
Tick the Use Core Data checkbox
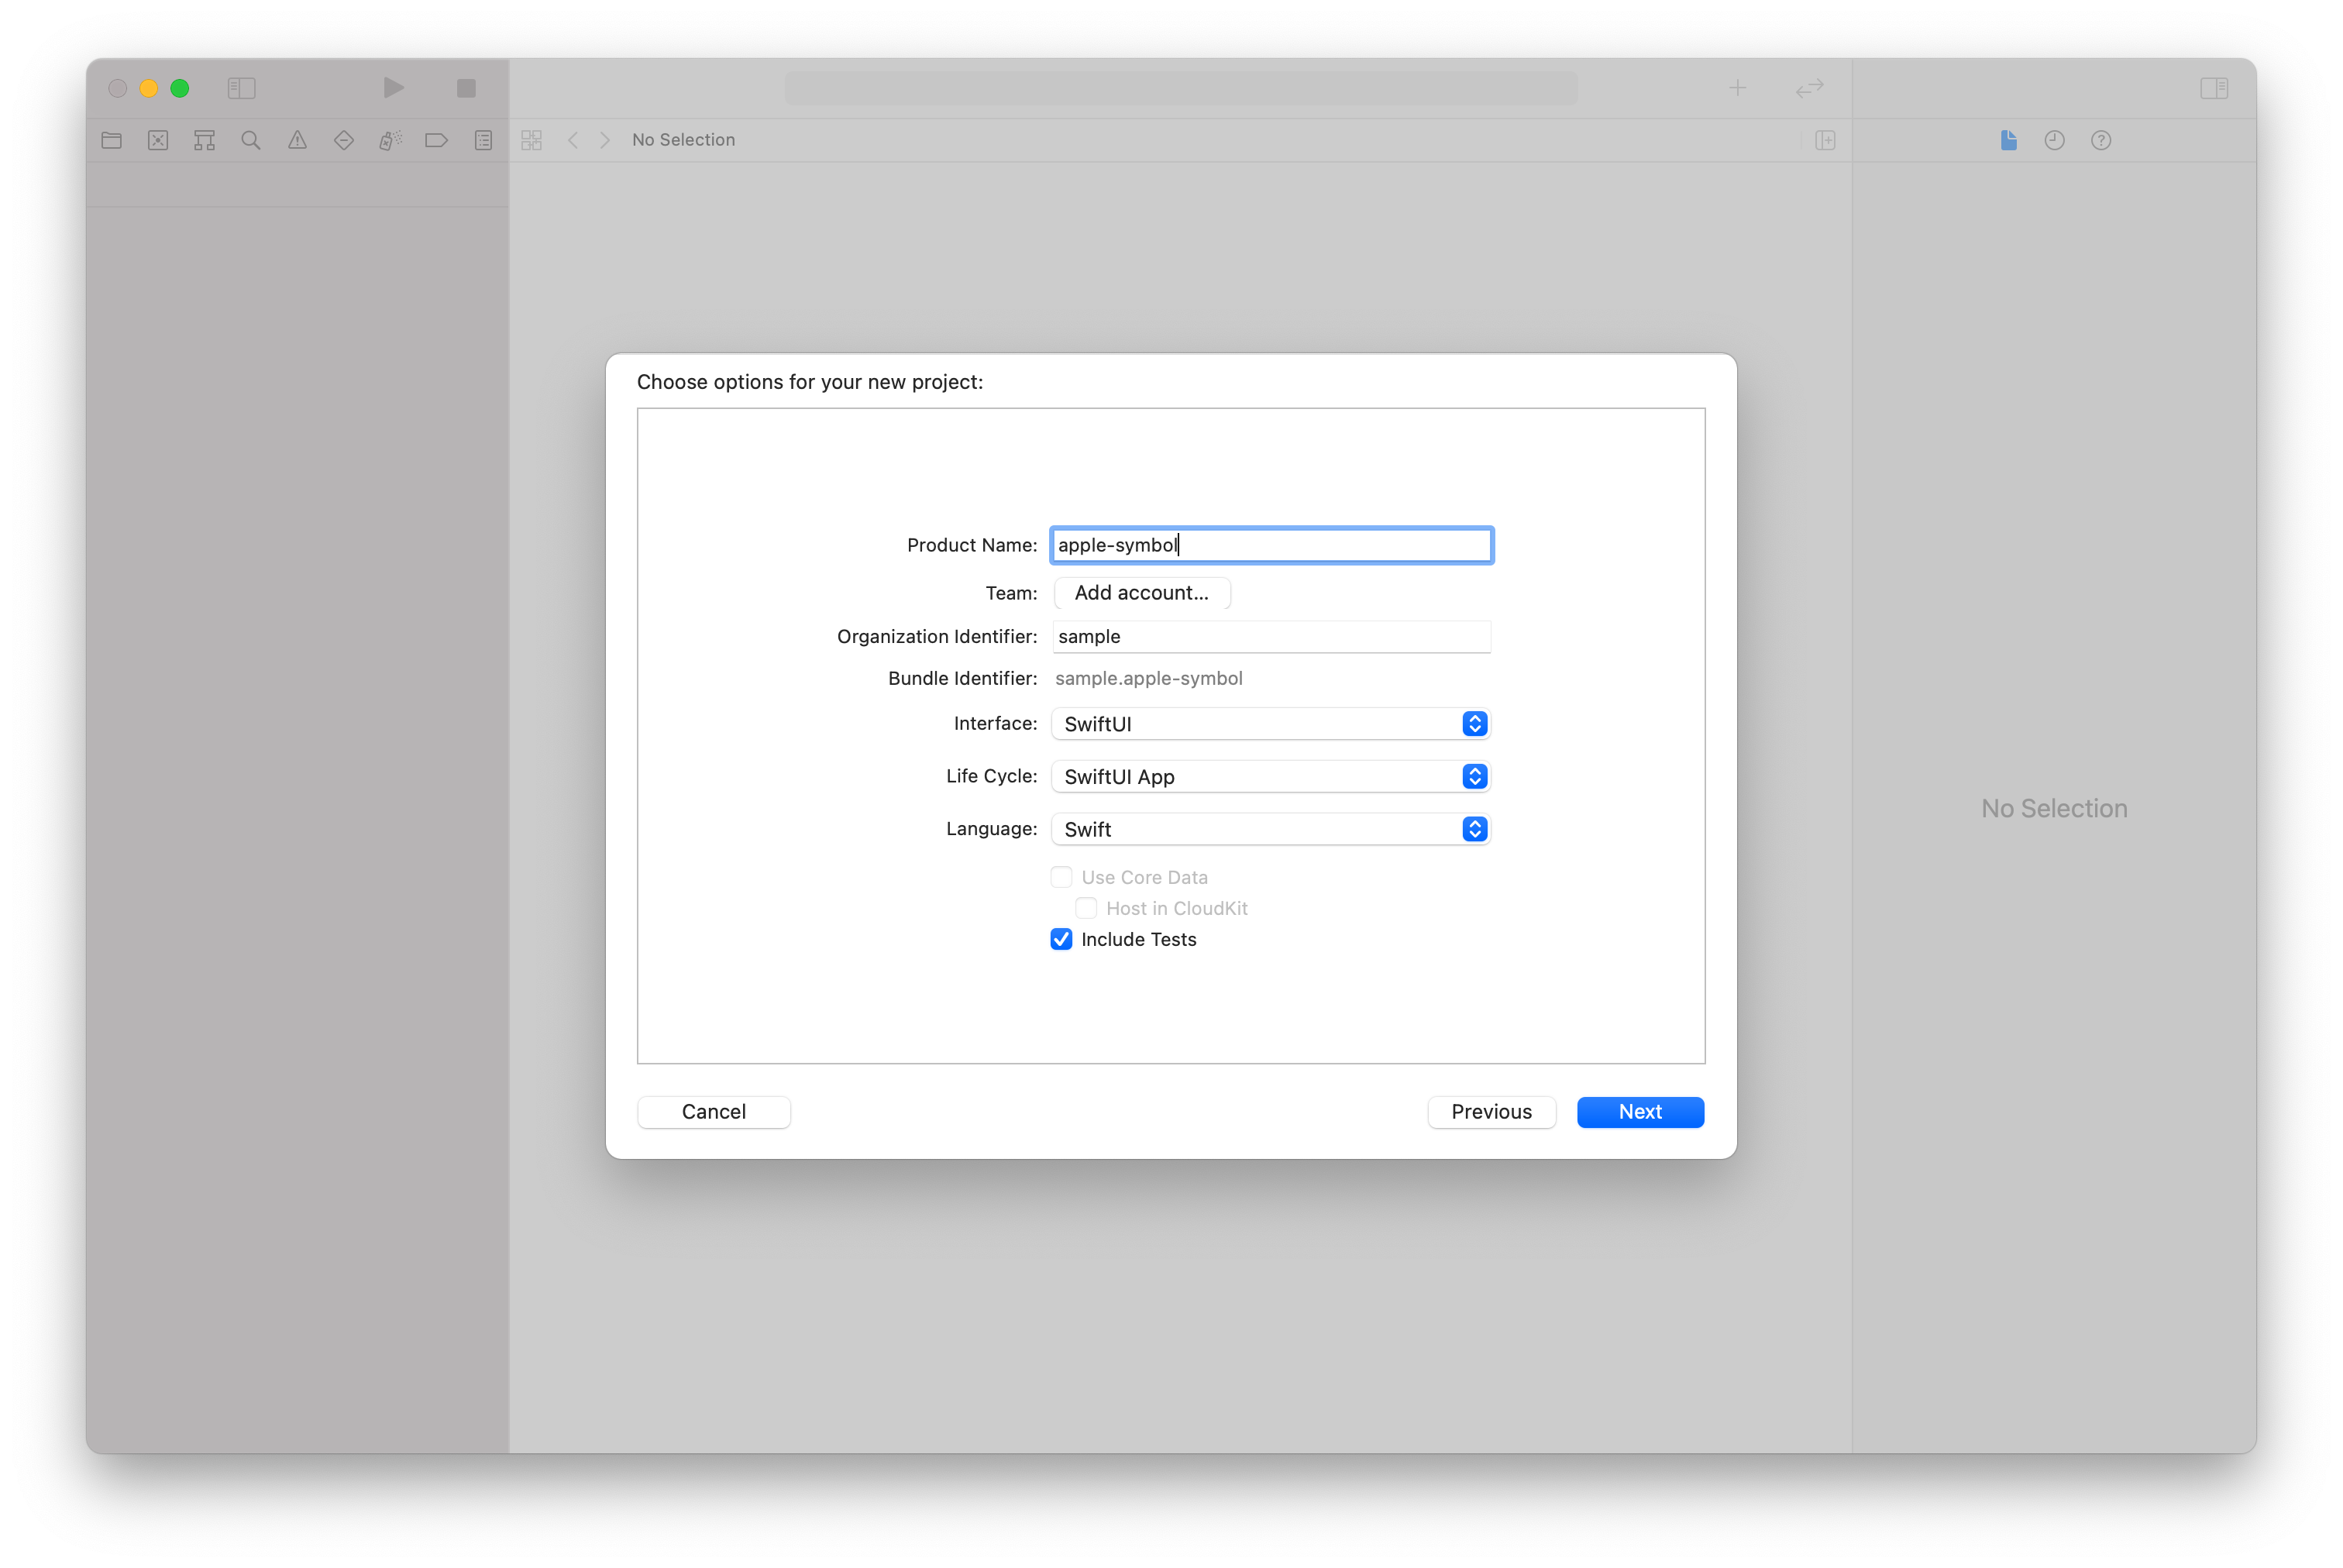click(x=1061, y=877)
